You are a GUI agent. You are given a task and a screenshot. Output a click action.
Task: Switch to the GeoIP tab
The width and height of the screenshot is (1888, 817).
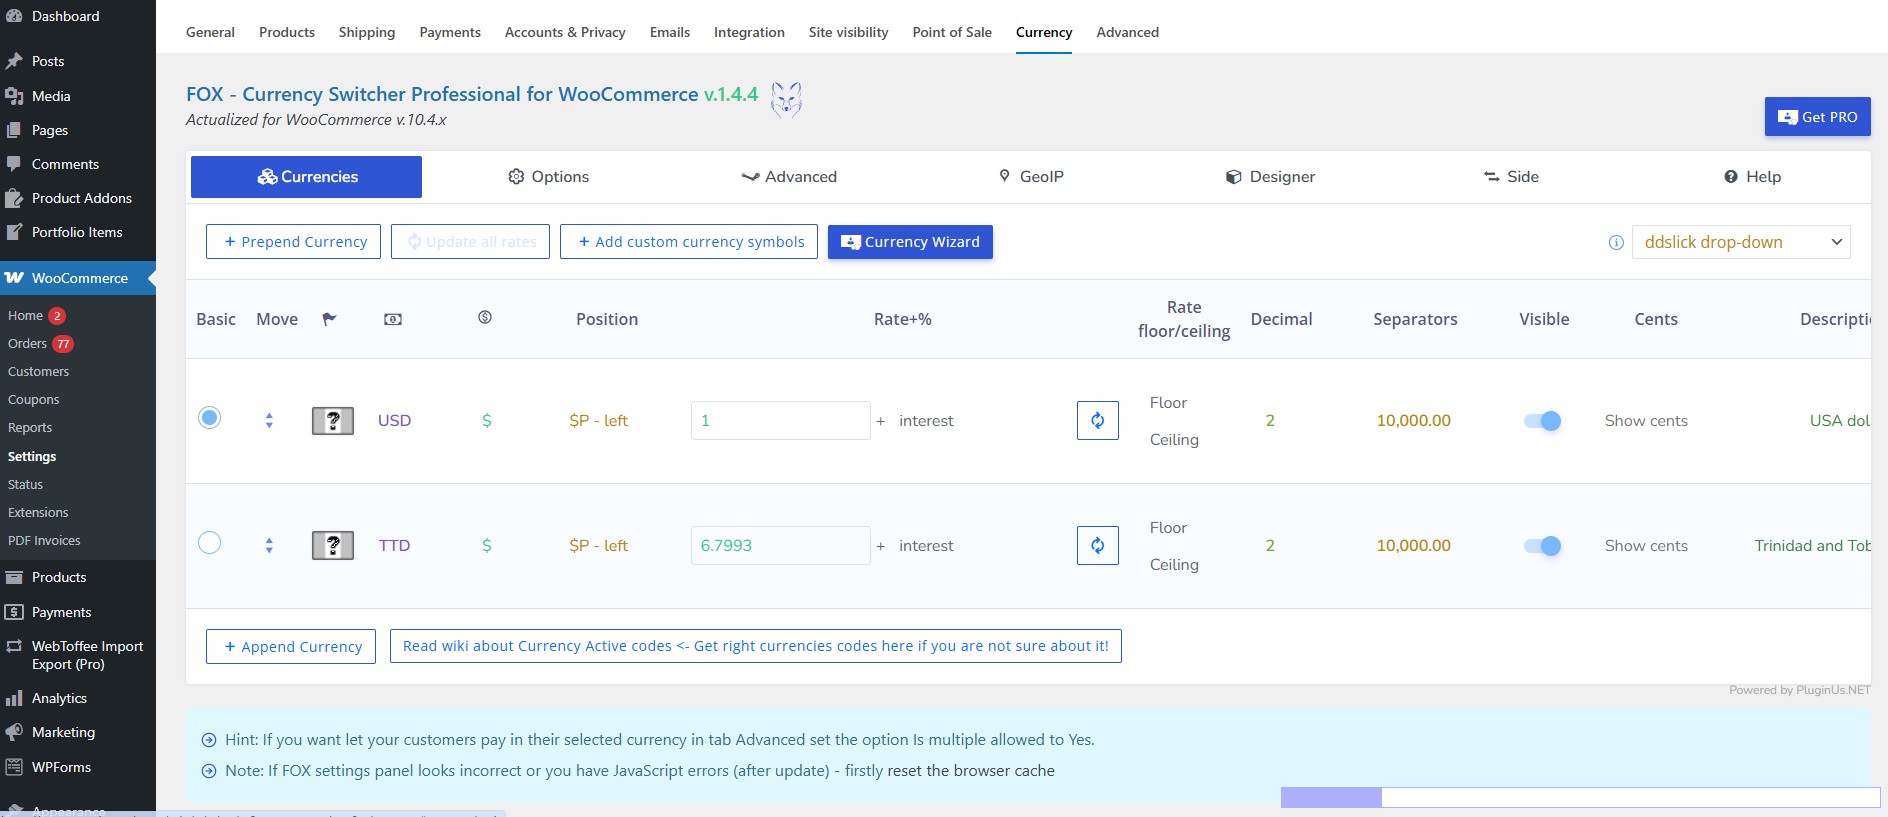click(x=1031, y=177)
